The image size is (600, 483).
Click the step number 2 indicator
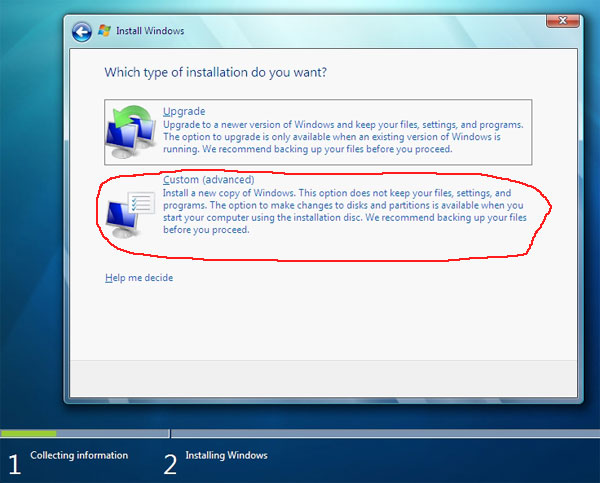(170, 463)
